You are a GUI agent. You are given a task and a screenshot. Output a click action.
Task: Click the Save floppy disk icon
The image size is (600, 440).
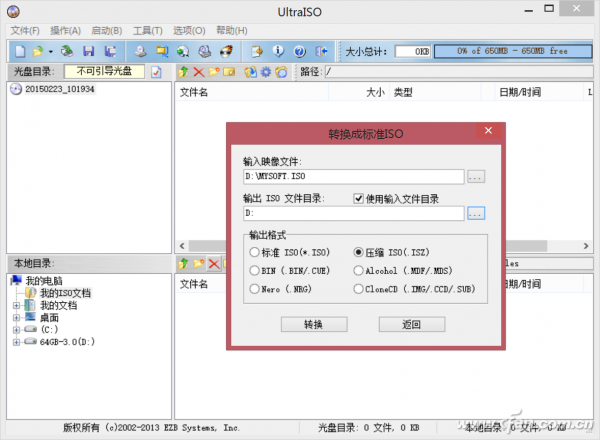click(88, 51)
